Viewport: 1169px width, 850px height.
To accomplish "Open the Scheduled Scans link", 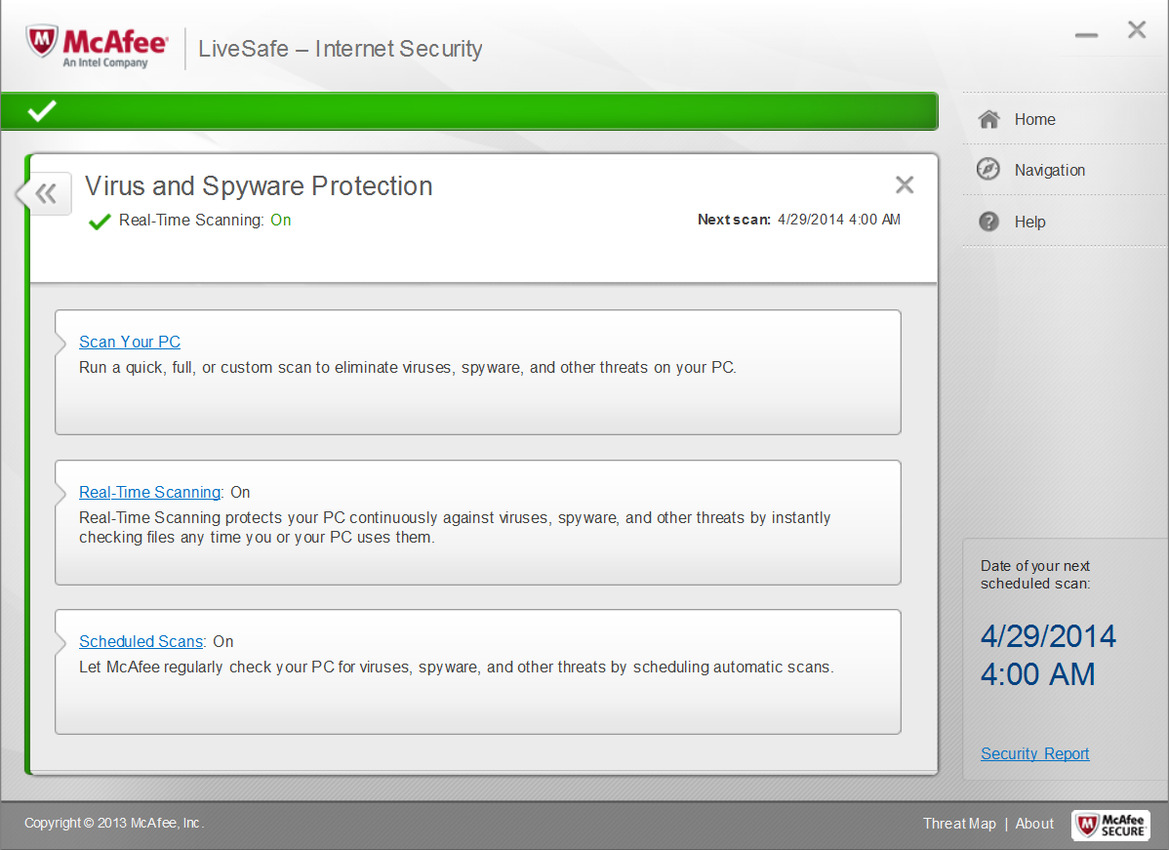I will pyautogui.click(x=141, y=641).
